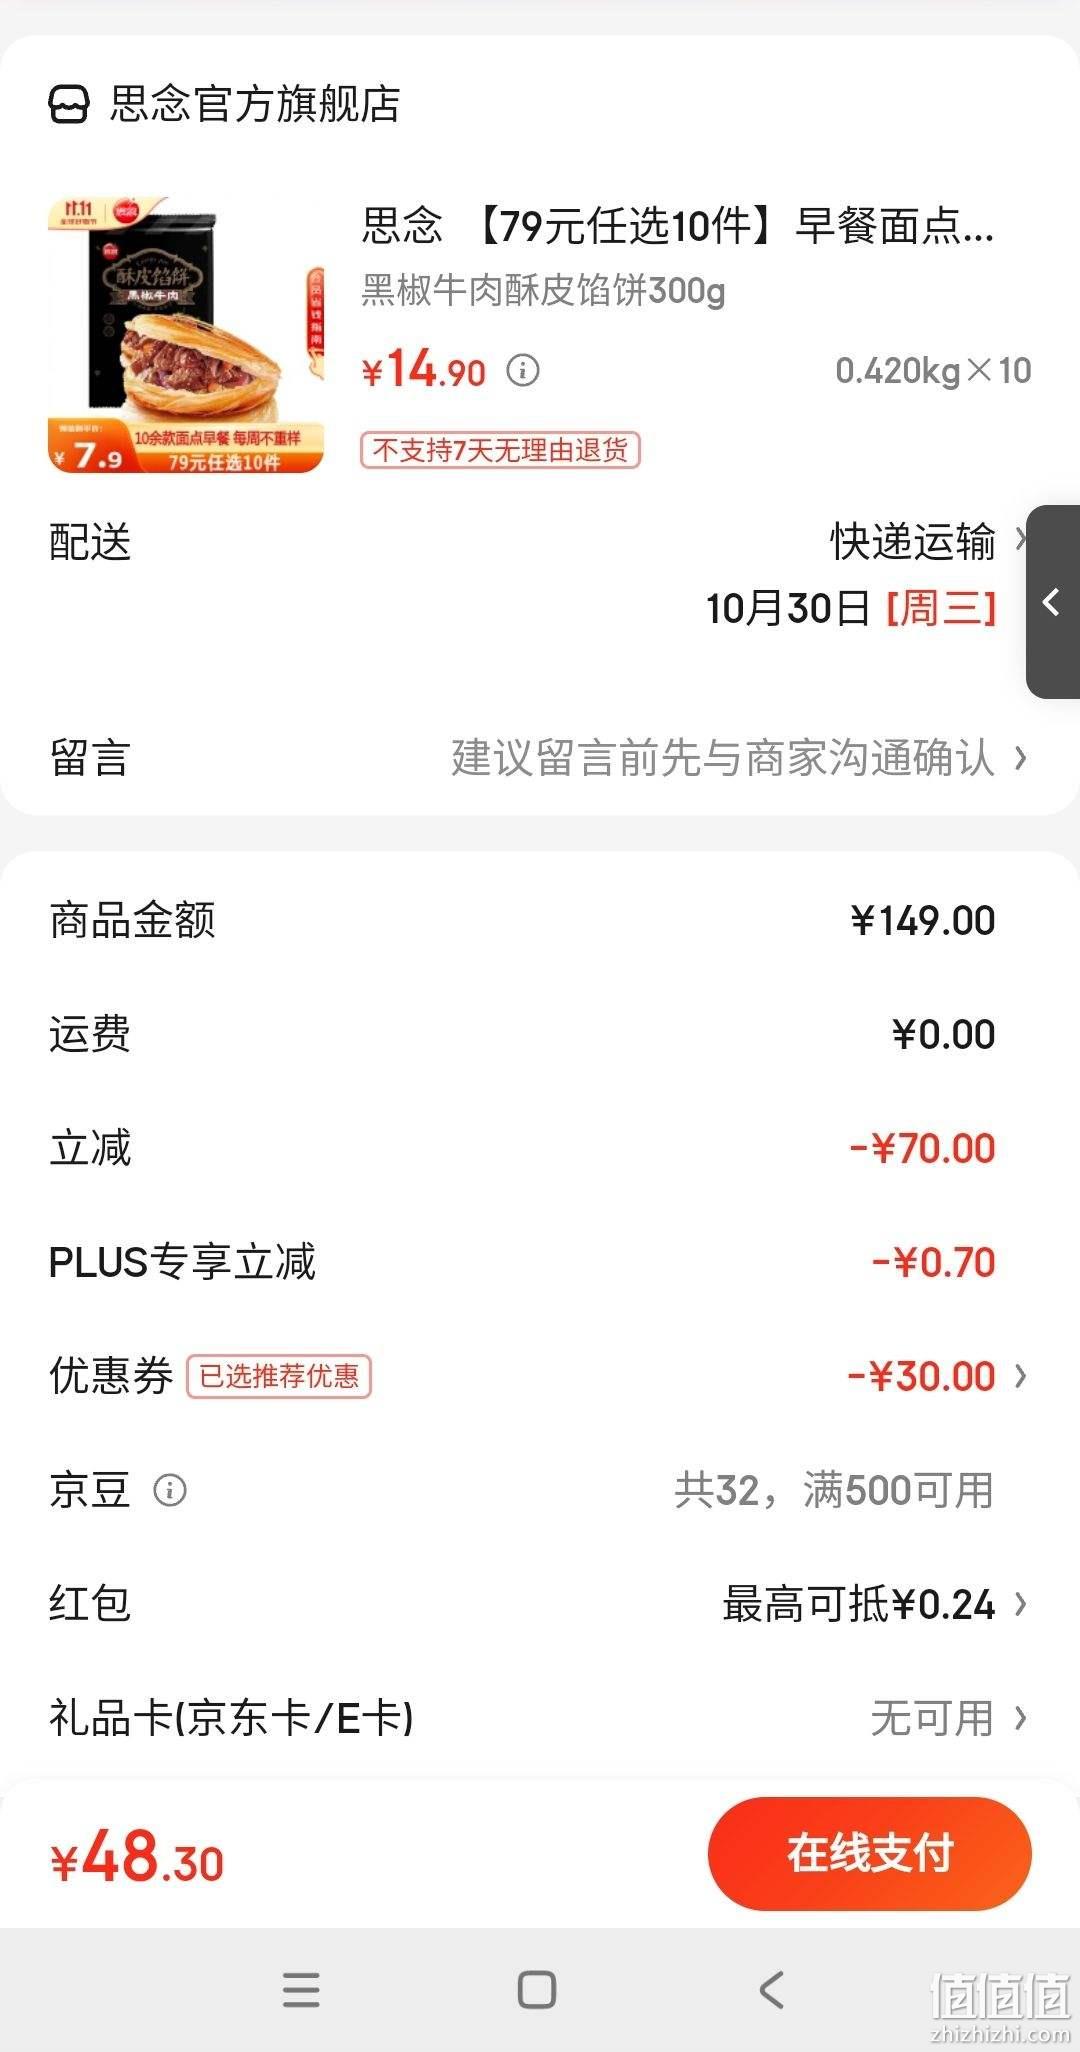Expand the 优惠券 coupon selection chevron
The width and height of the screenshot is (1080, 2052).
coord(1021,1376)
